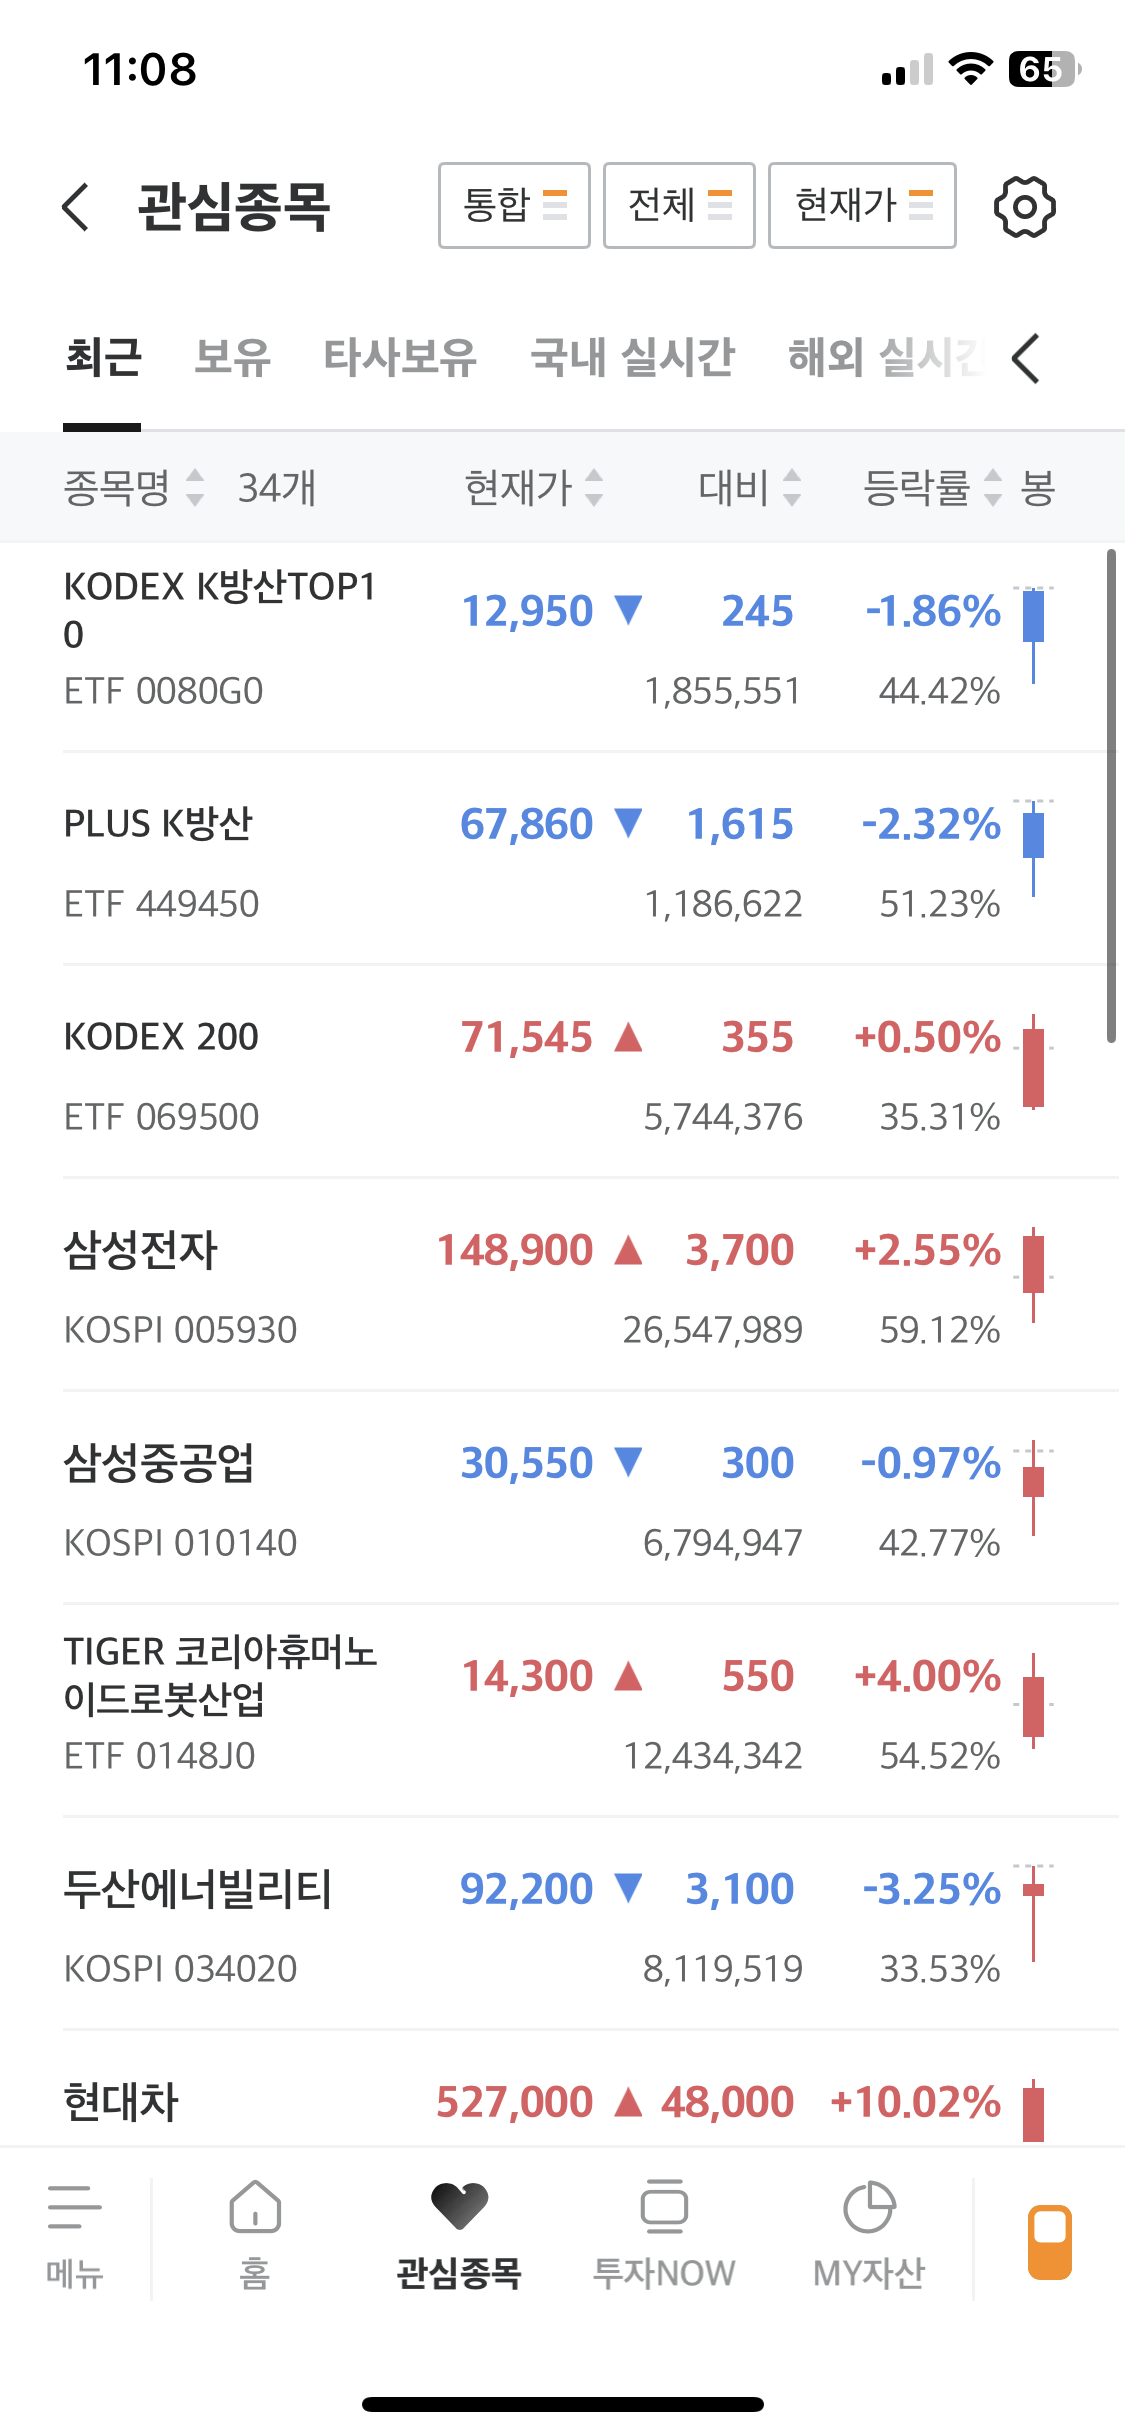Sort list by 대비 column

750,488
